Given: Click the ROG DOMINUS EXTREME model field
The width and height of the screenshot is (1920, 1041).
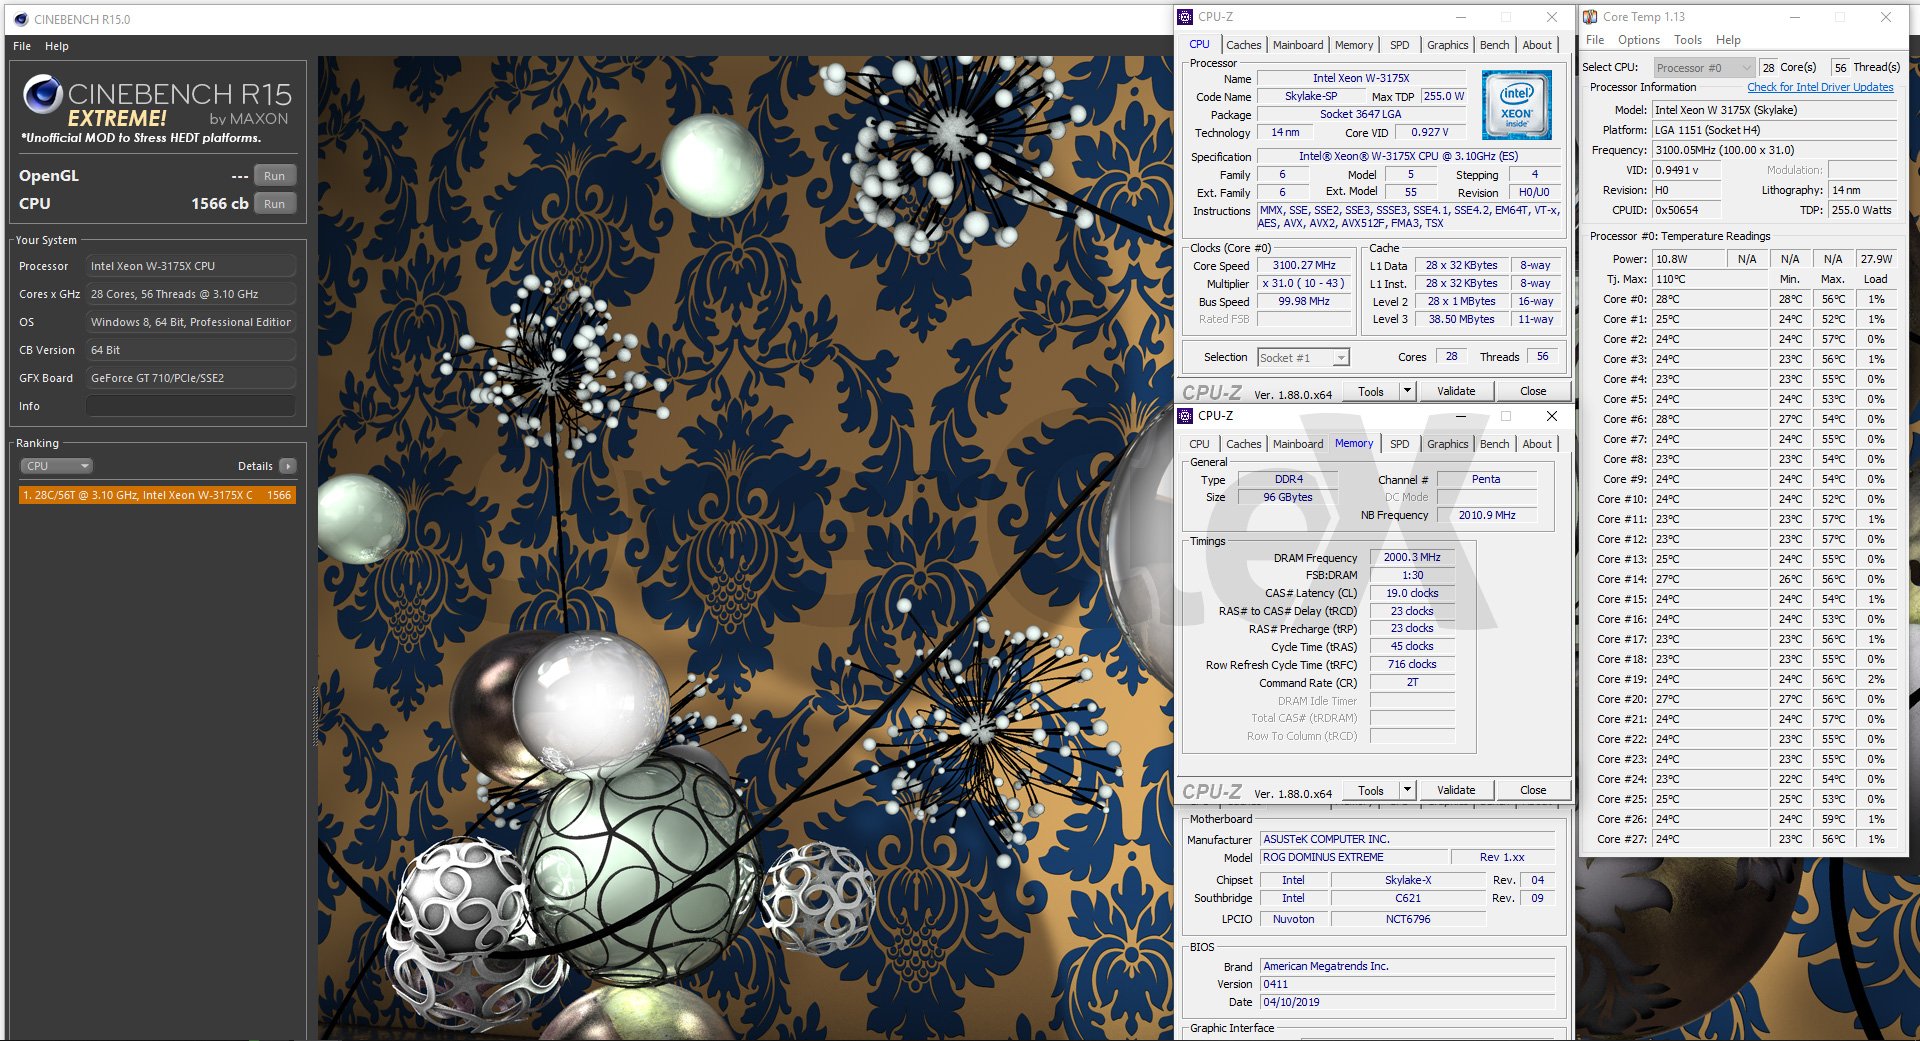Looking at the screenshot, I should 1353,857.
